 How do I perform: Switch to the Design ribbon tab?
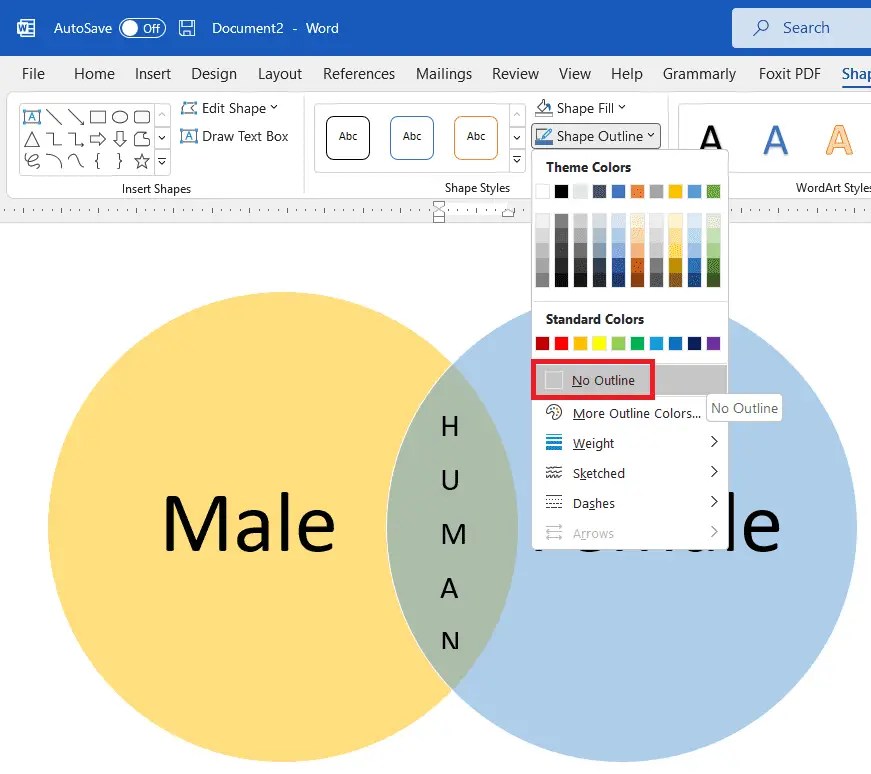point(214,73)
